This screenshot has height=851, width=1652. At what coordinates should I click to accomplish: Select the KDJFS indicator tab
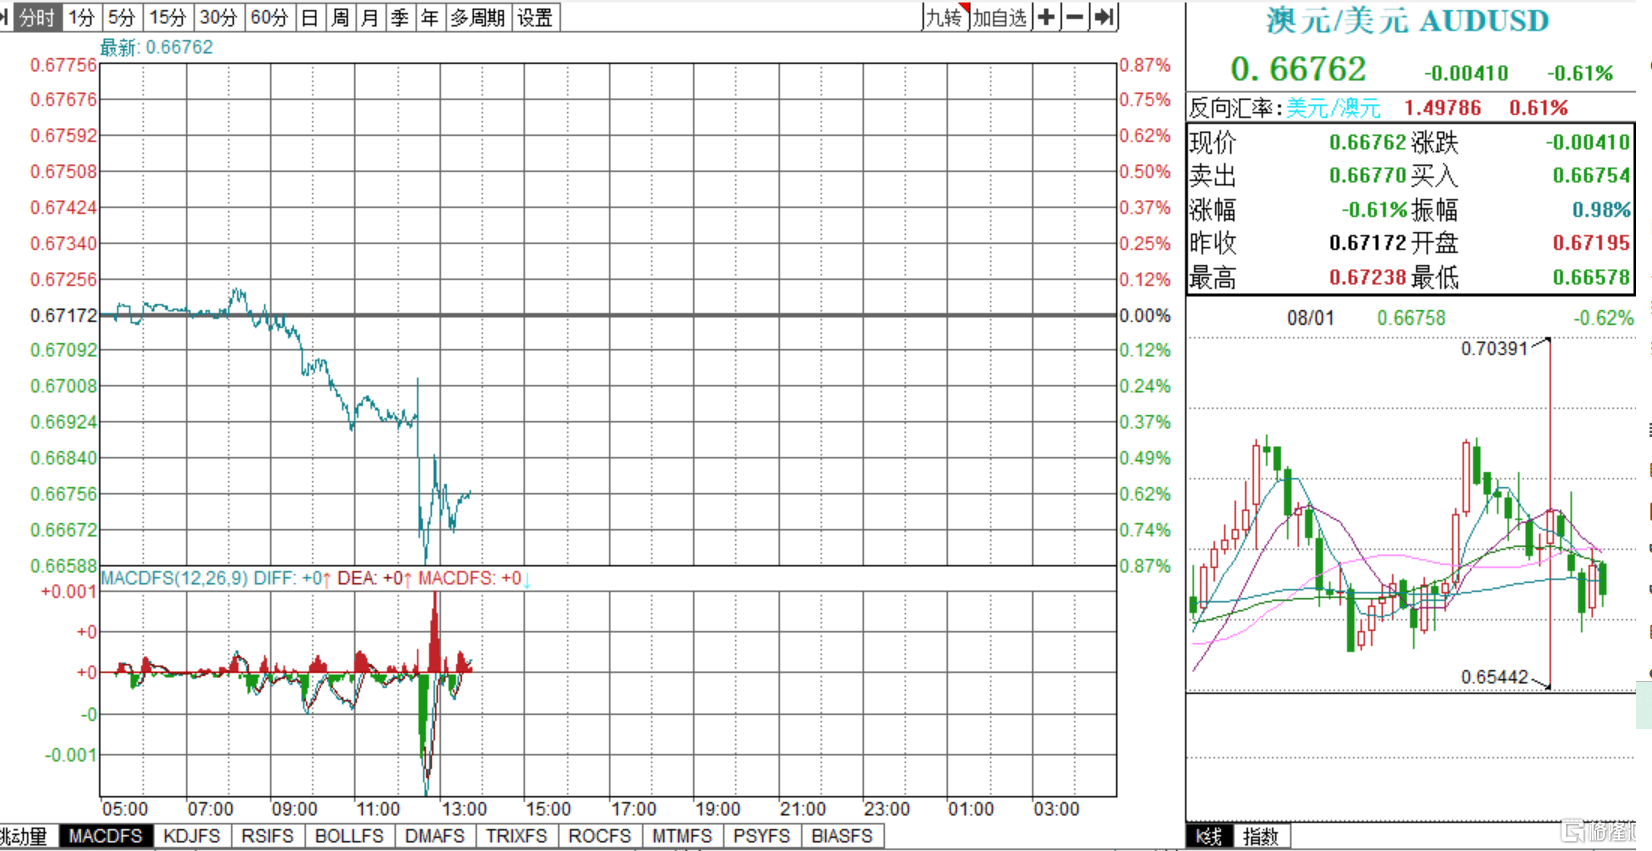click(x=192, y=836)
